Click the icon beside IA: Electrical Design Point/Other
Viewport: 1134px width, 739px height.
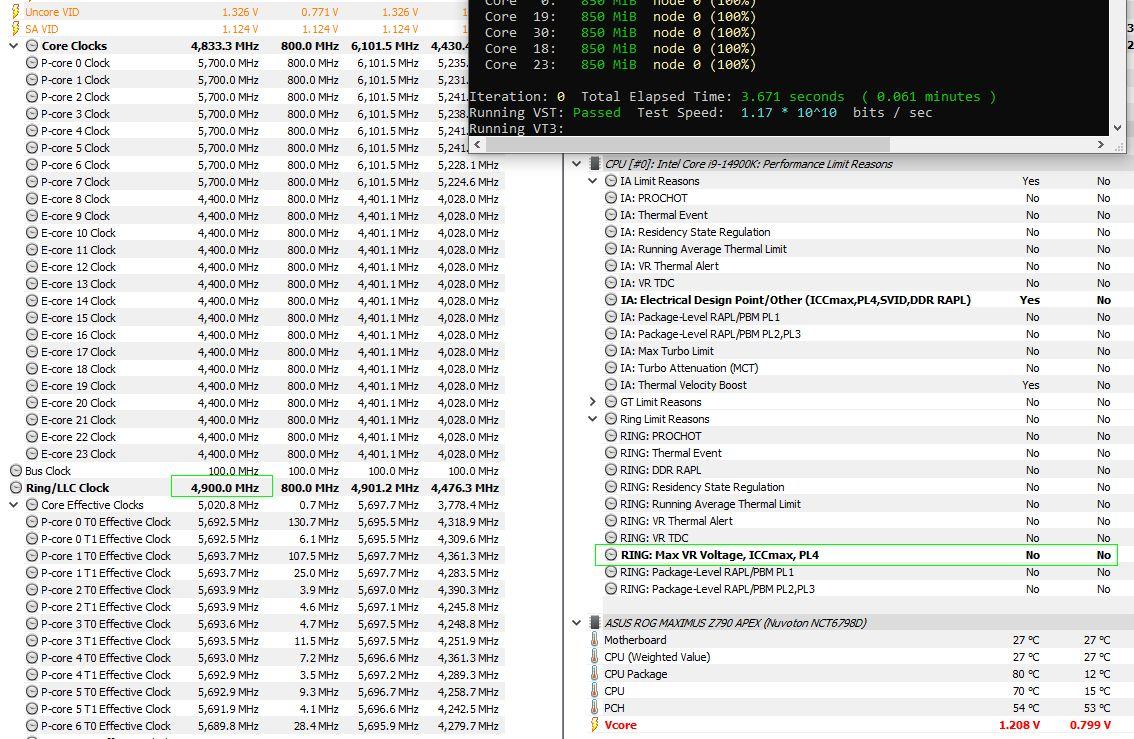coord(611,300)
